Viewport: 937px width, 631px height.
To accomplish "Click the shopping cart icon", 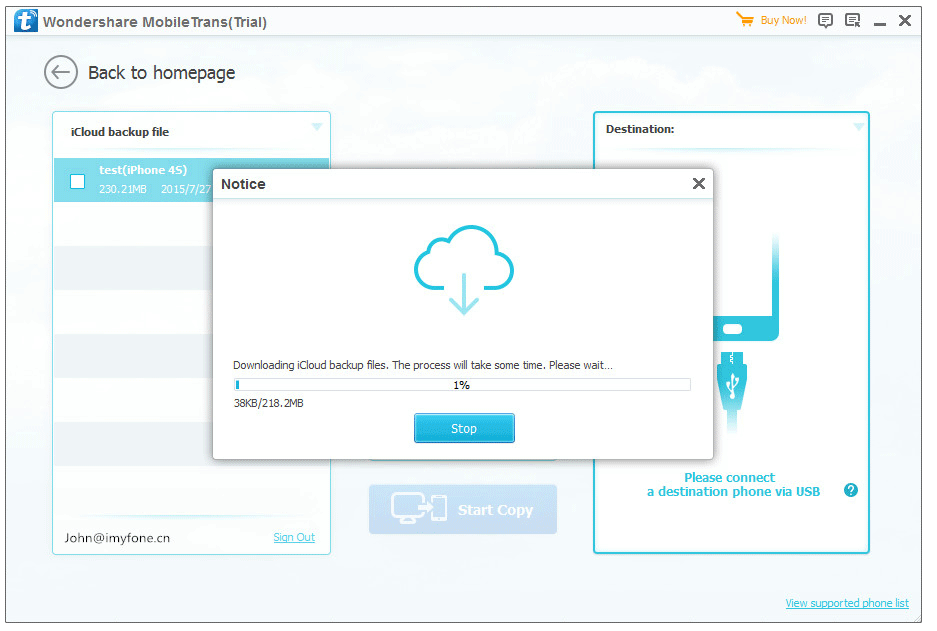I will click(x=745, y=20).
